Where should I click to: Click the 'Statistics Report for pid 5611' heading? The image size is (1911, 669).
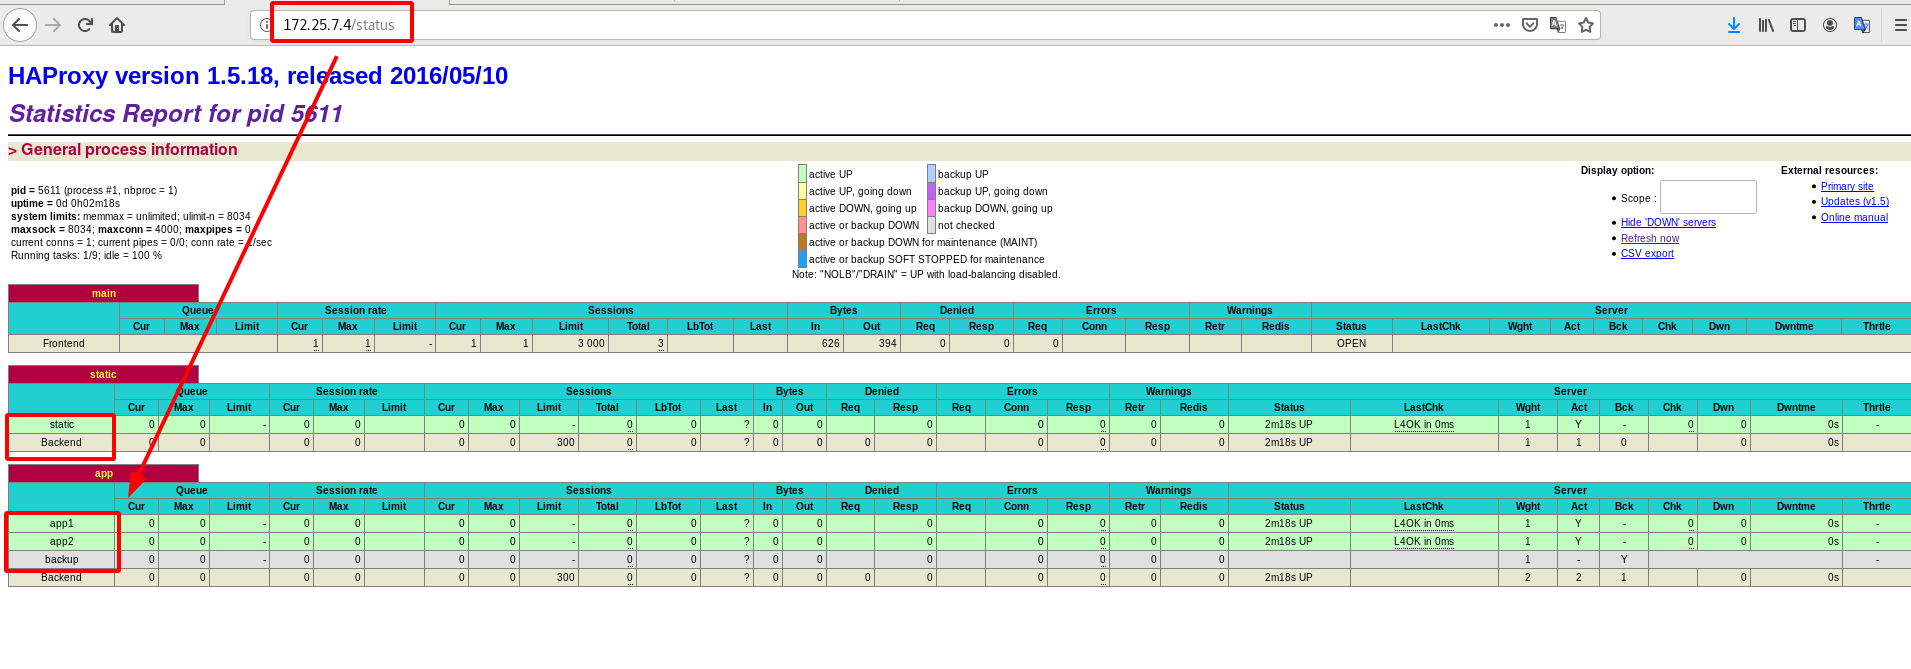[176, 114]
